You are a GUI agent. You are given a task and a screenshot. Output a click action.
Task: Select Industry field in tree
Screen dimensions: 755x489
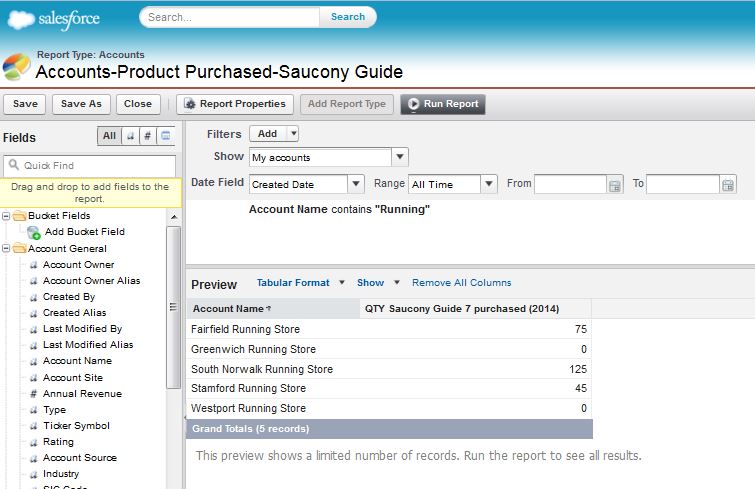(61, 474)
